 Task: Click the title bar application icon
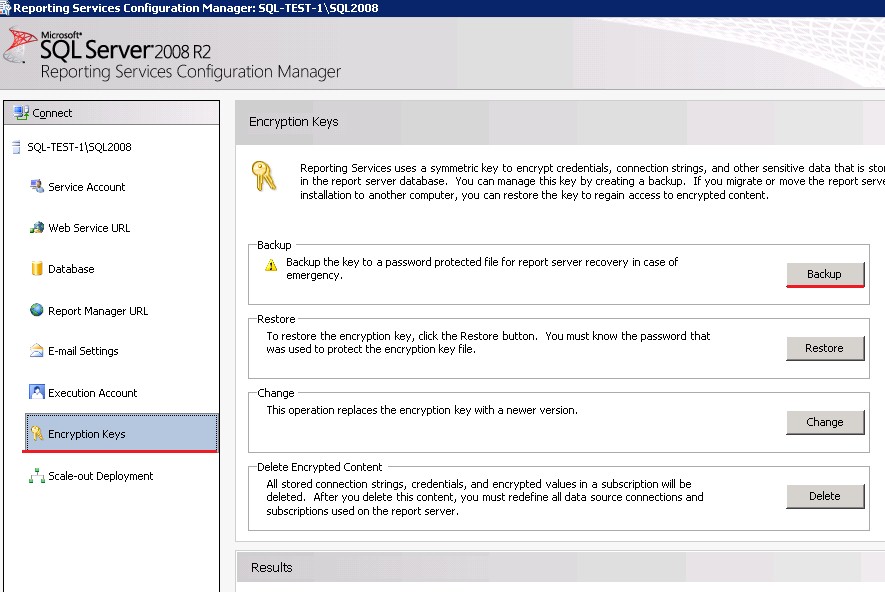pos(6,8)
